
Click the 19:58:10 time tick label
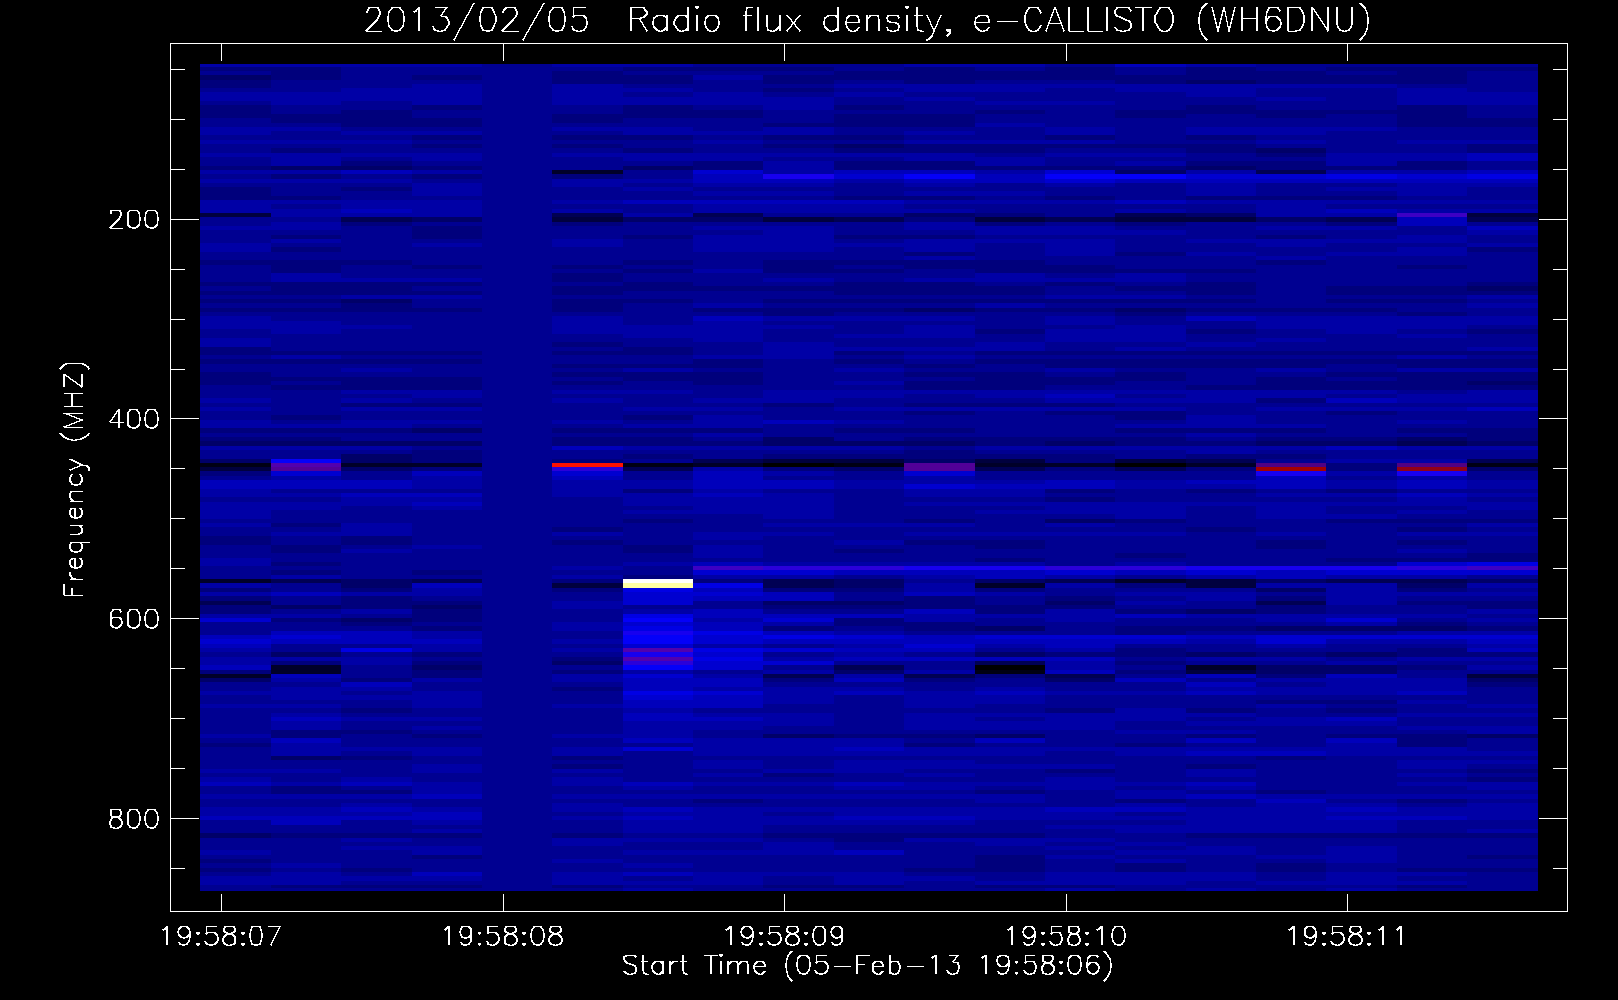[x=1066, y=937]
